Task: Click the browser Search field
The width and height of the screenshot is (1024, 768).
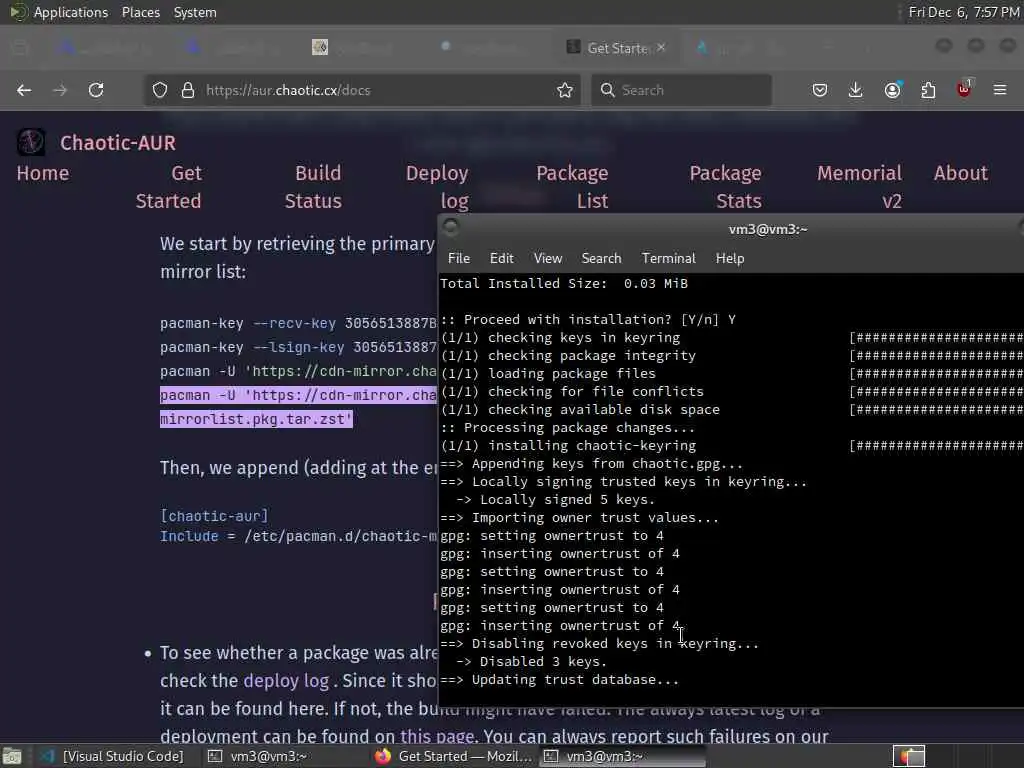Action: click(x=682, y=90)
